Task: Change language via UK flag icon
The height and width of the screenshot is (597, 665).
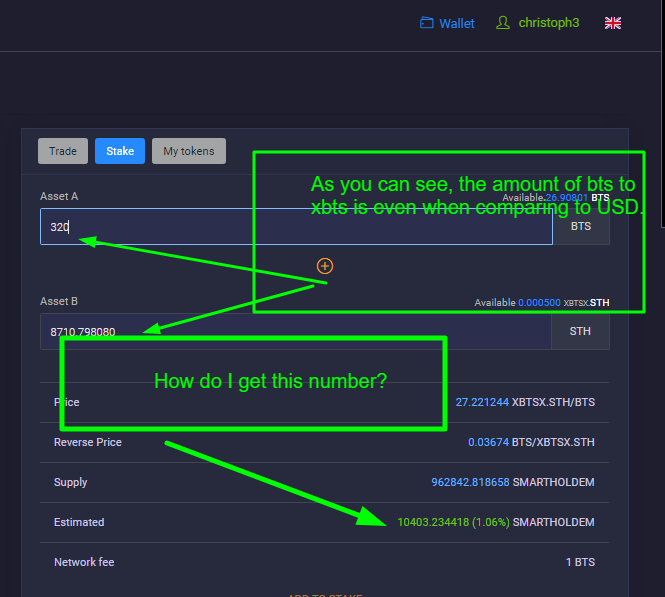Action: (613, 23)
